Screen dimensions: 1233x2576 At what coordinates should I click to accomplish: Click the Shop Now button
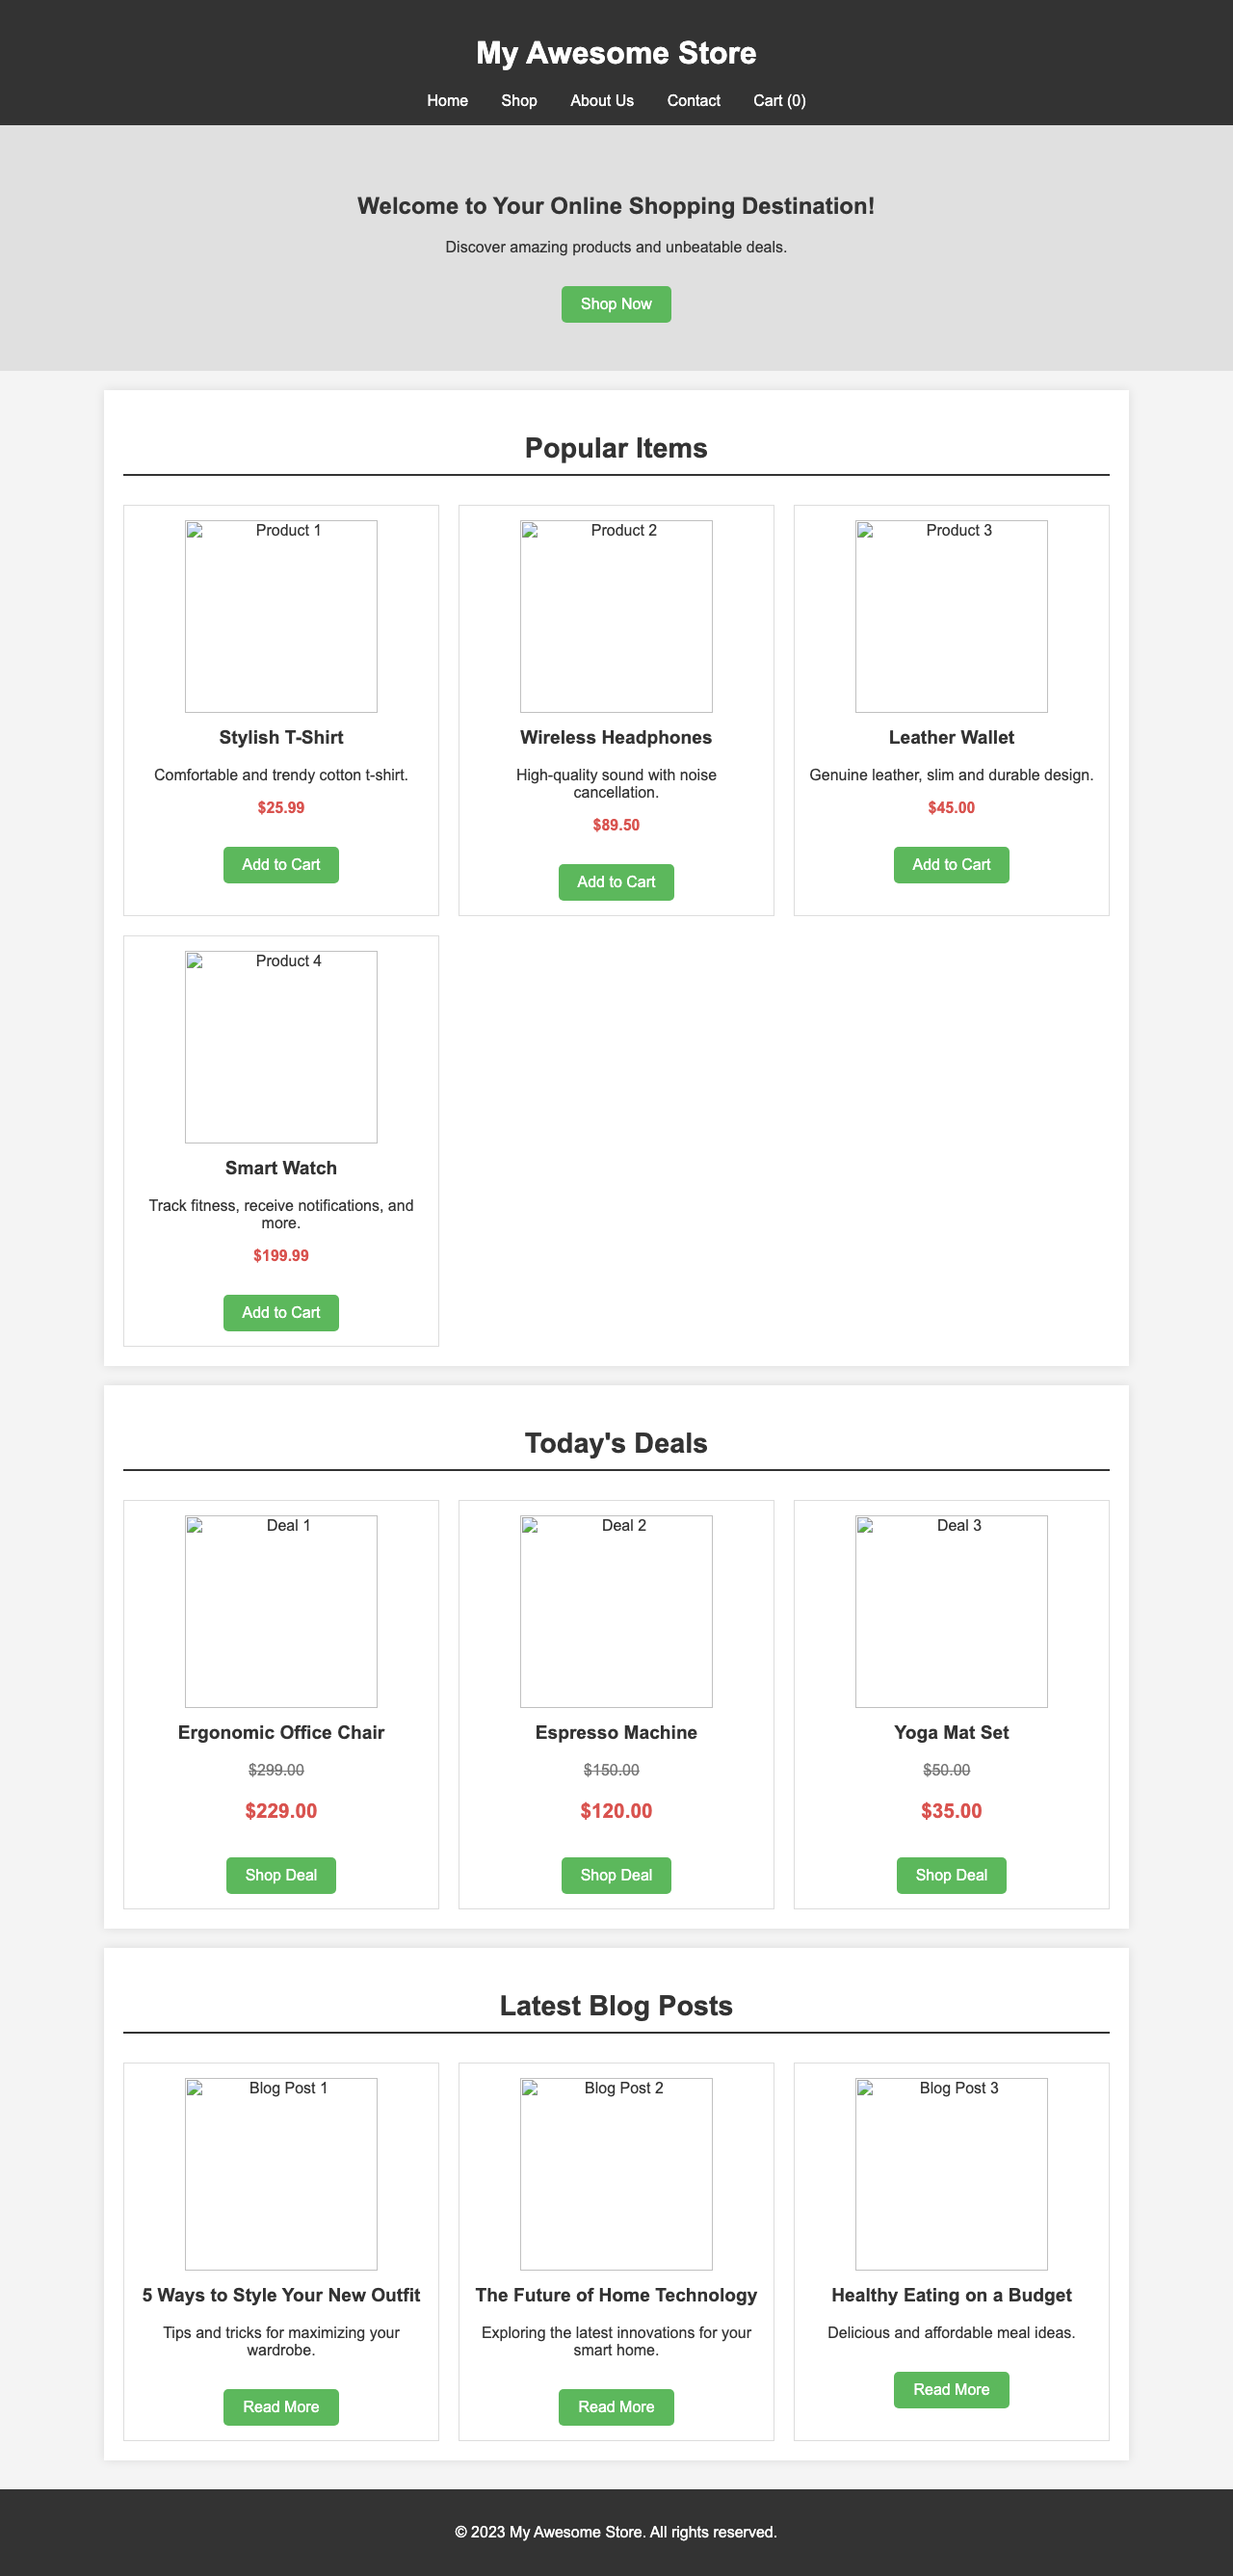tap(616, 304)
